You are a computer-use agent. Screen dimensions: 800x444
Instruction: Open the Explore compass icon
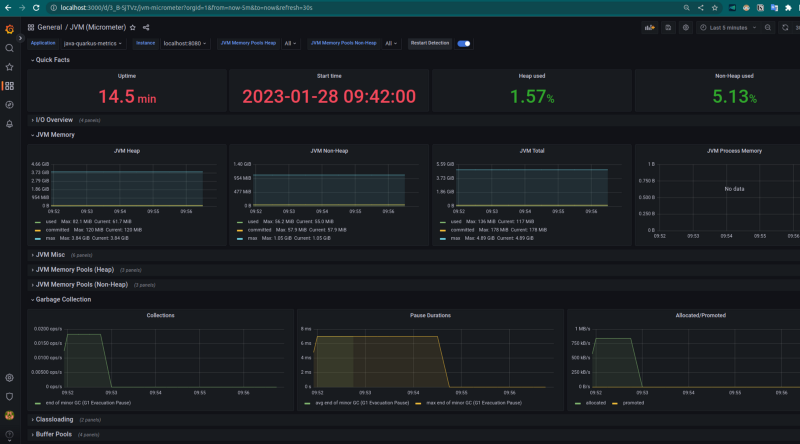click(9, 105)
